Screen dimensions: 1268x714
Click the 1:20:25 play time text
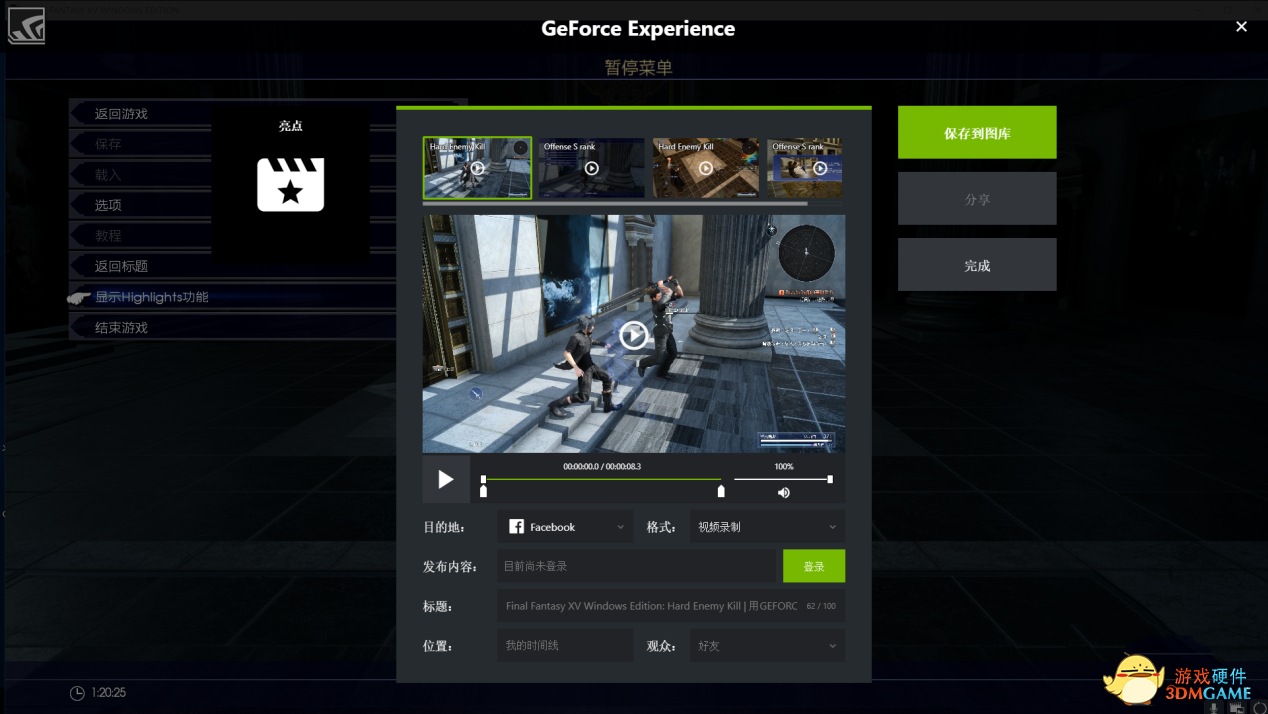coord(108,693)
